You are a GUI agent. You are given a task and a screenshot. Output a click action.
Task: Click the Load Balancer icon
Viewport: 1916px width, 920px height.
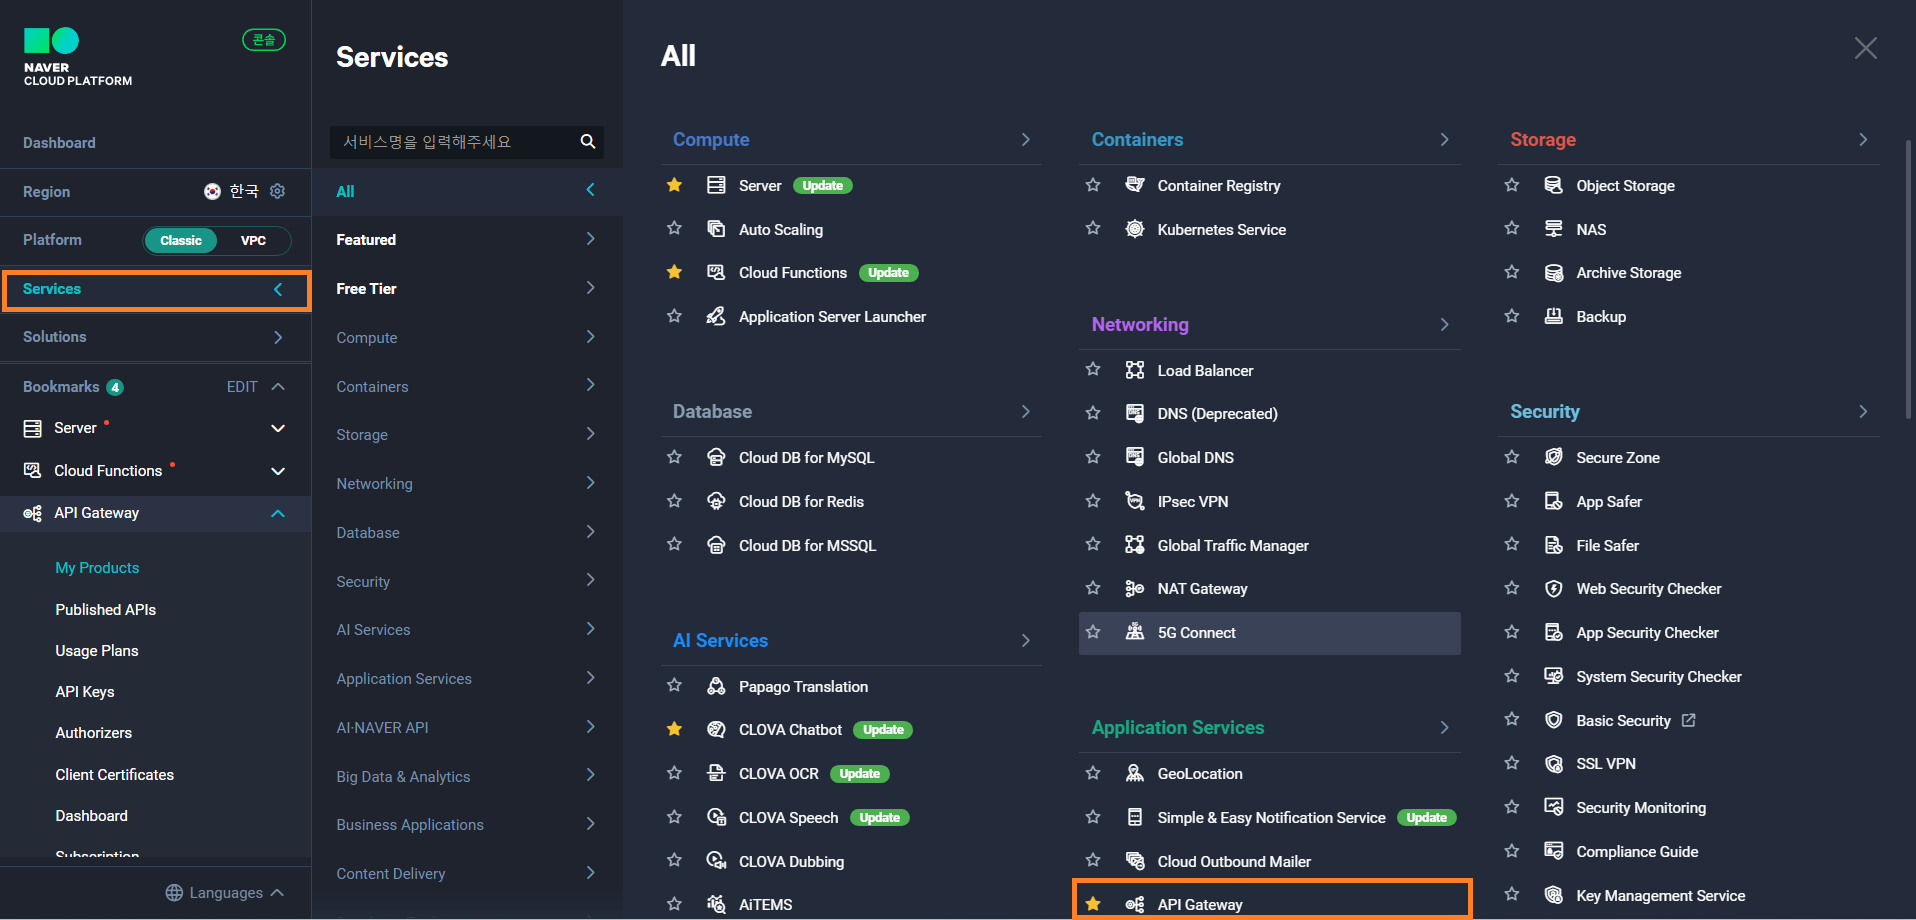point(1135,370)
